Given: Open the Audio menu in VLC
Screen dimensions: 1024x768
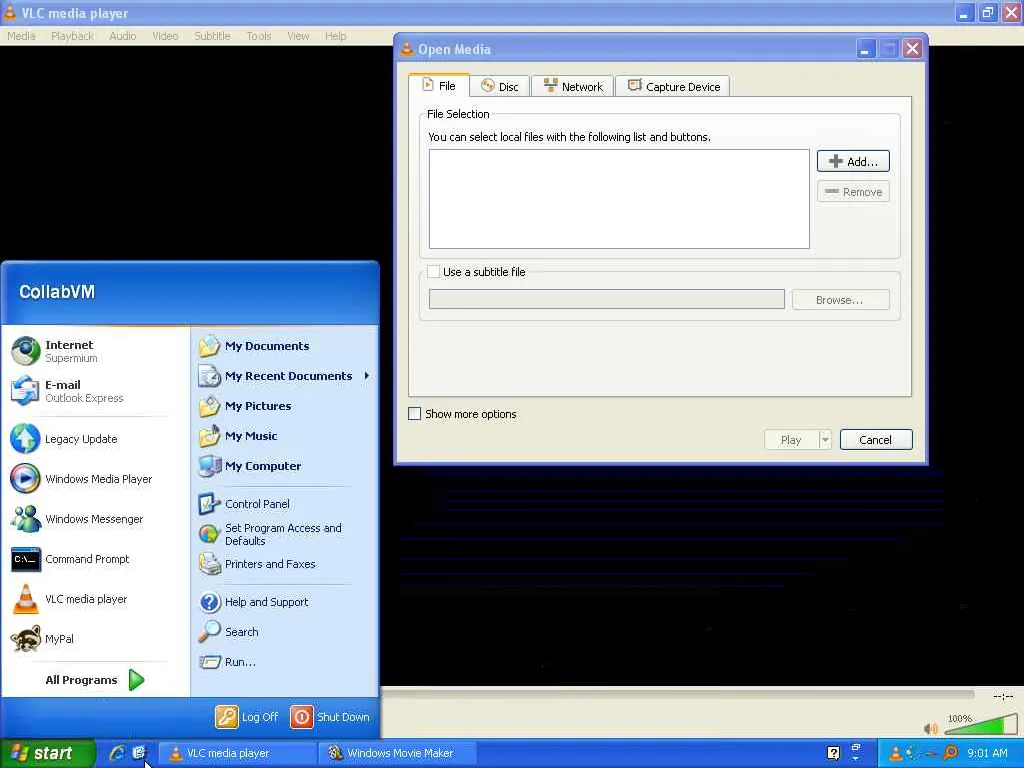Looking at the screenshot, I should (x=123, y=36).
